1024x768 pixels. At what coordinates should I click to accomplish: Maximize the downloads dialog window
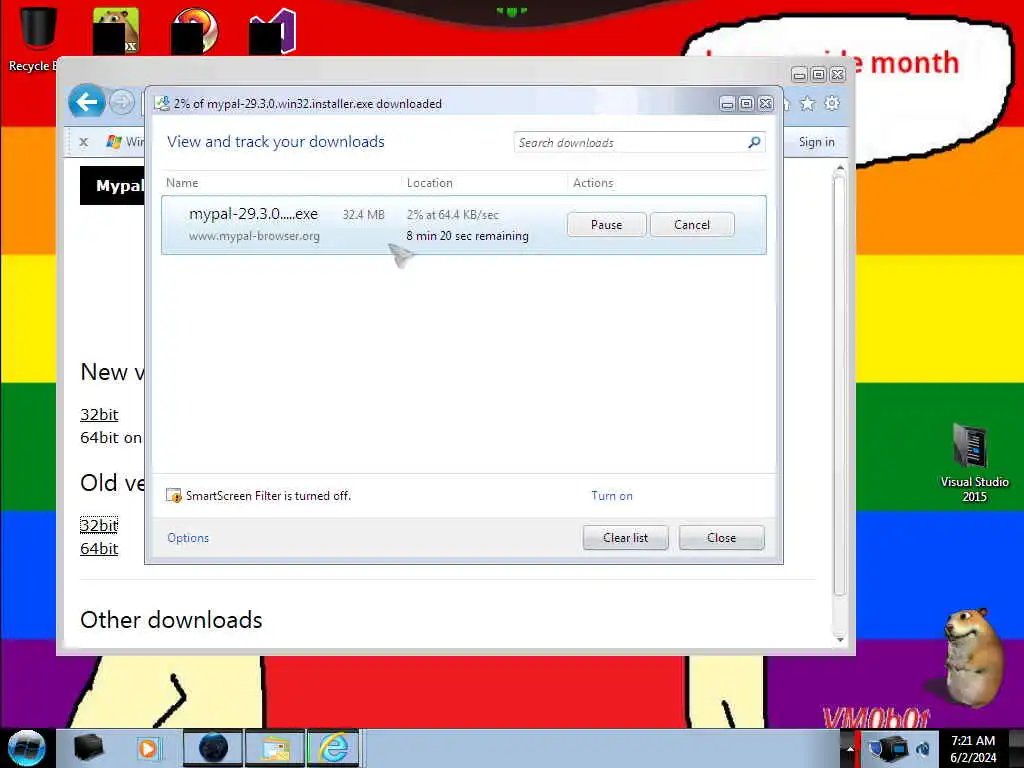click(x=746, y=103)
